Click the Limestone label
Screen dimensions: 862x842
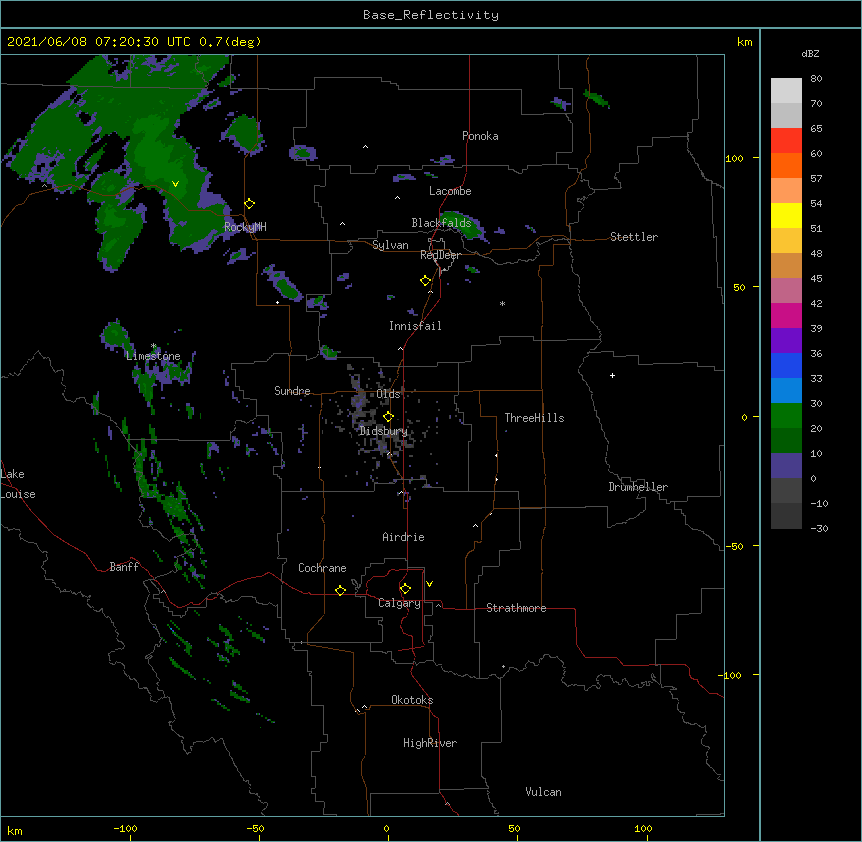point(153,356)
